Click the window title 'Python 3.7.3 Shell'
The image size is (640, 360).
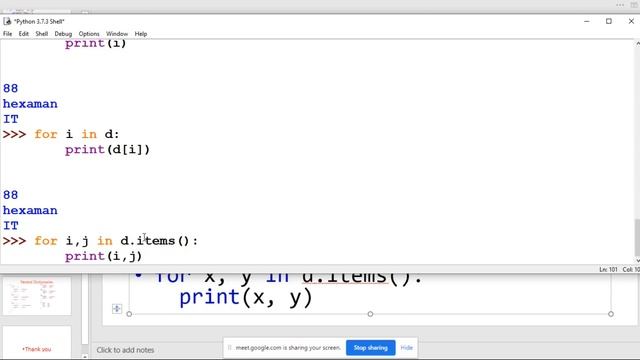(x=39, y=21)
